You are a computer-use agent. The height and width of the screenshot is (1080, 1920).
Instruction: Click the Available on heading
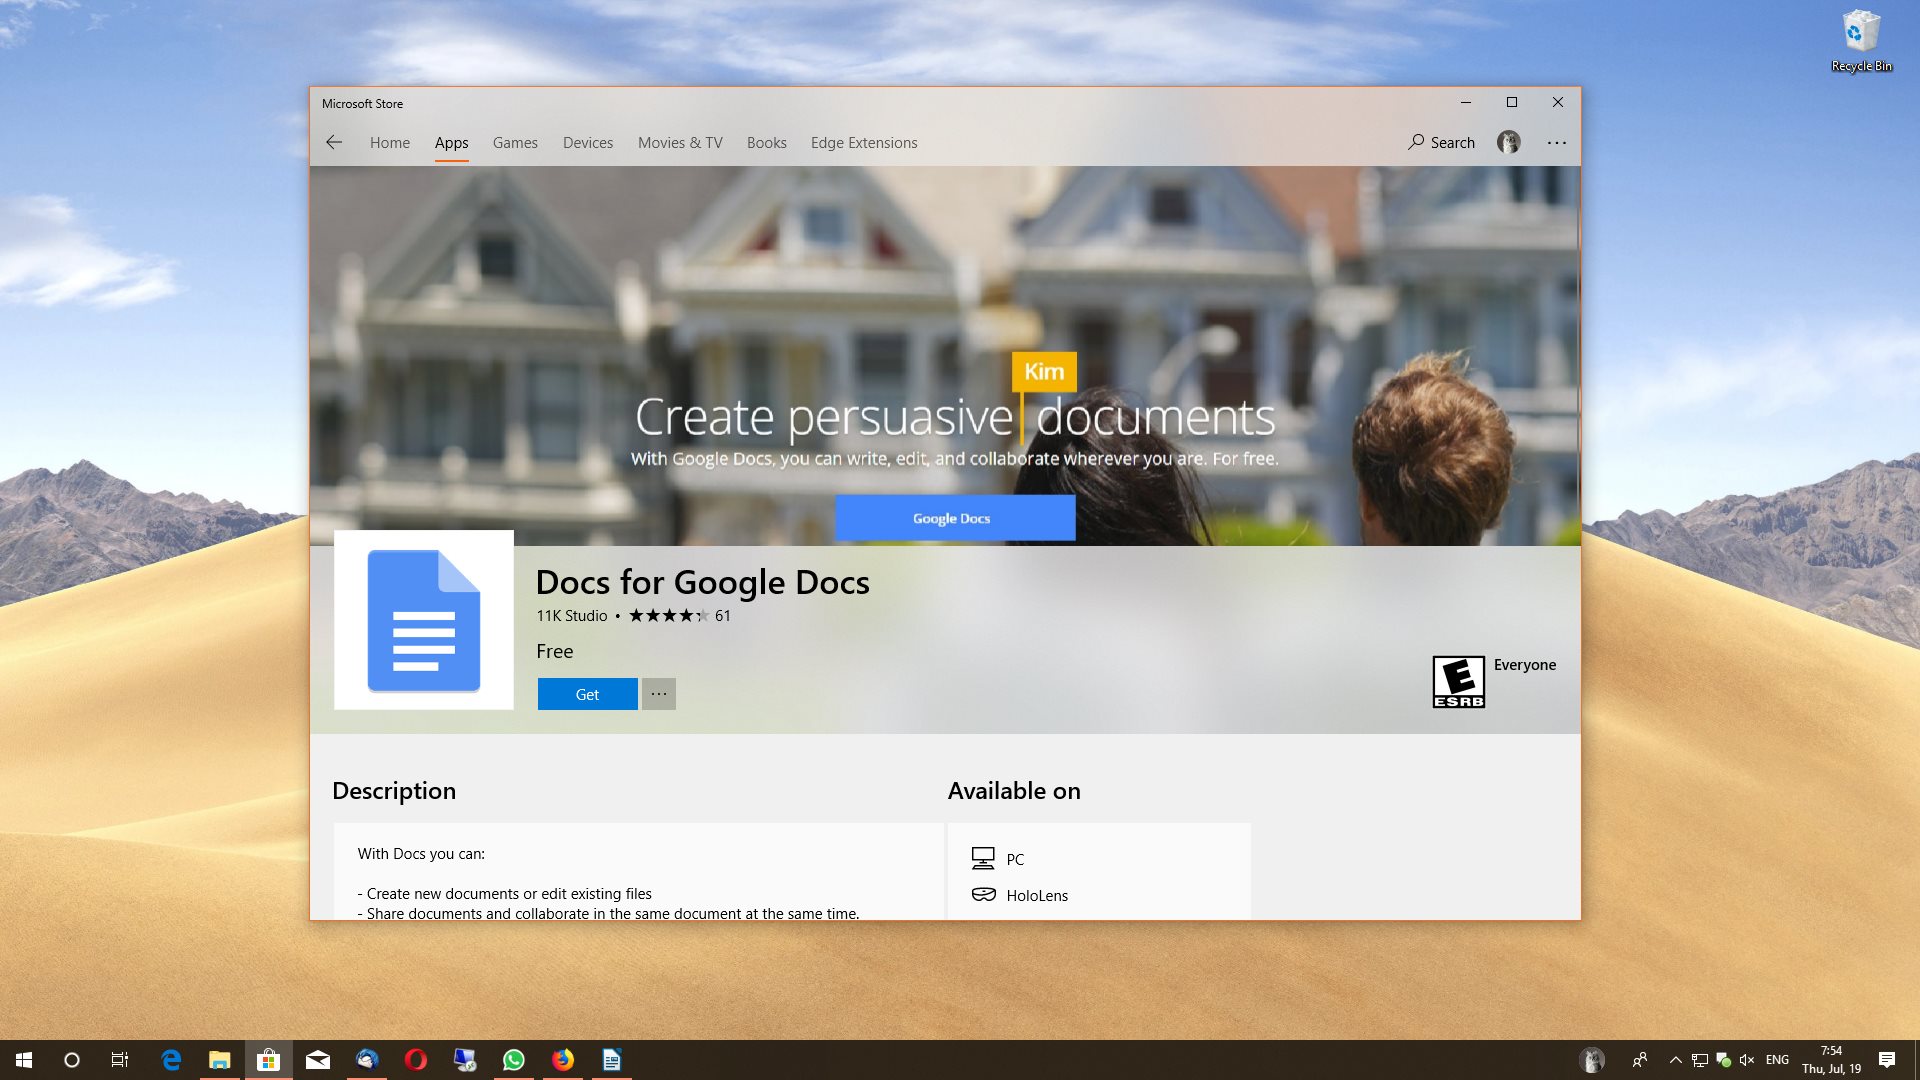(1014, 791)
